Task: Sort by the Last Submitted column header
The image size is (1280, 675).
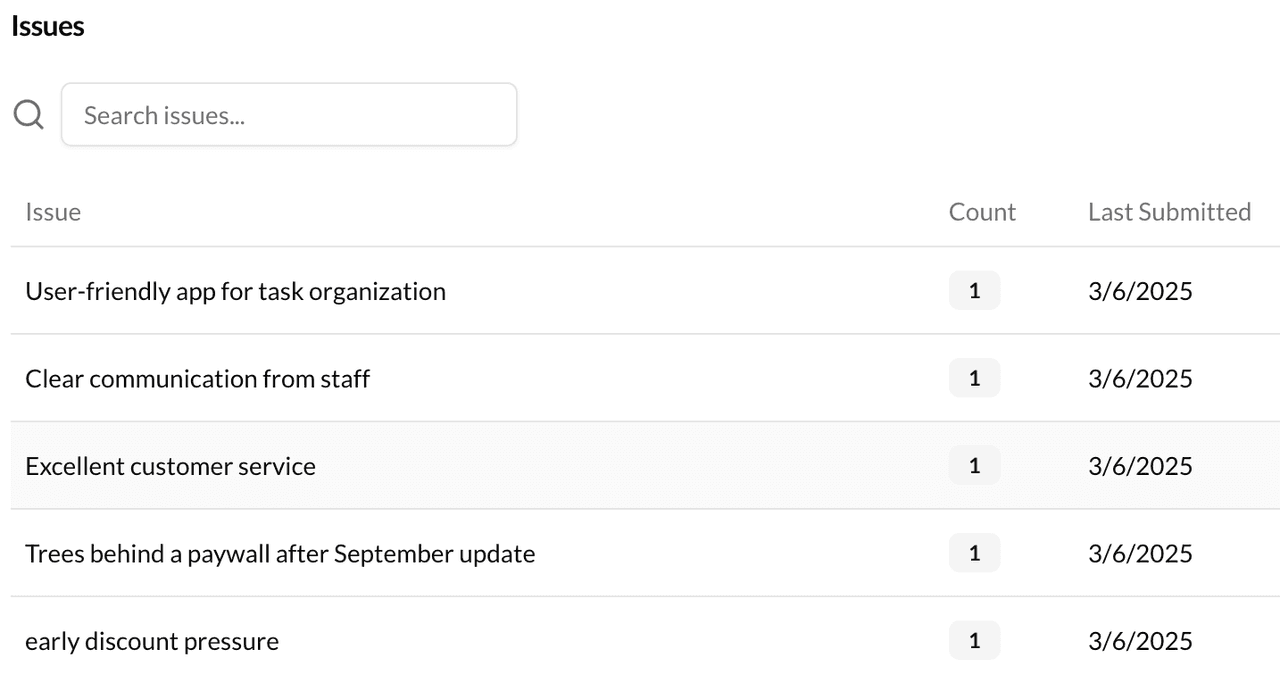Action: 1169,211
